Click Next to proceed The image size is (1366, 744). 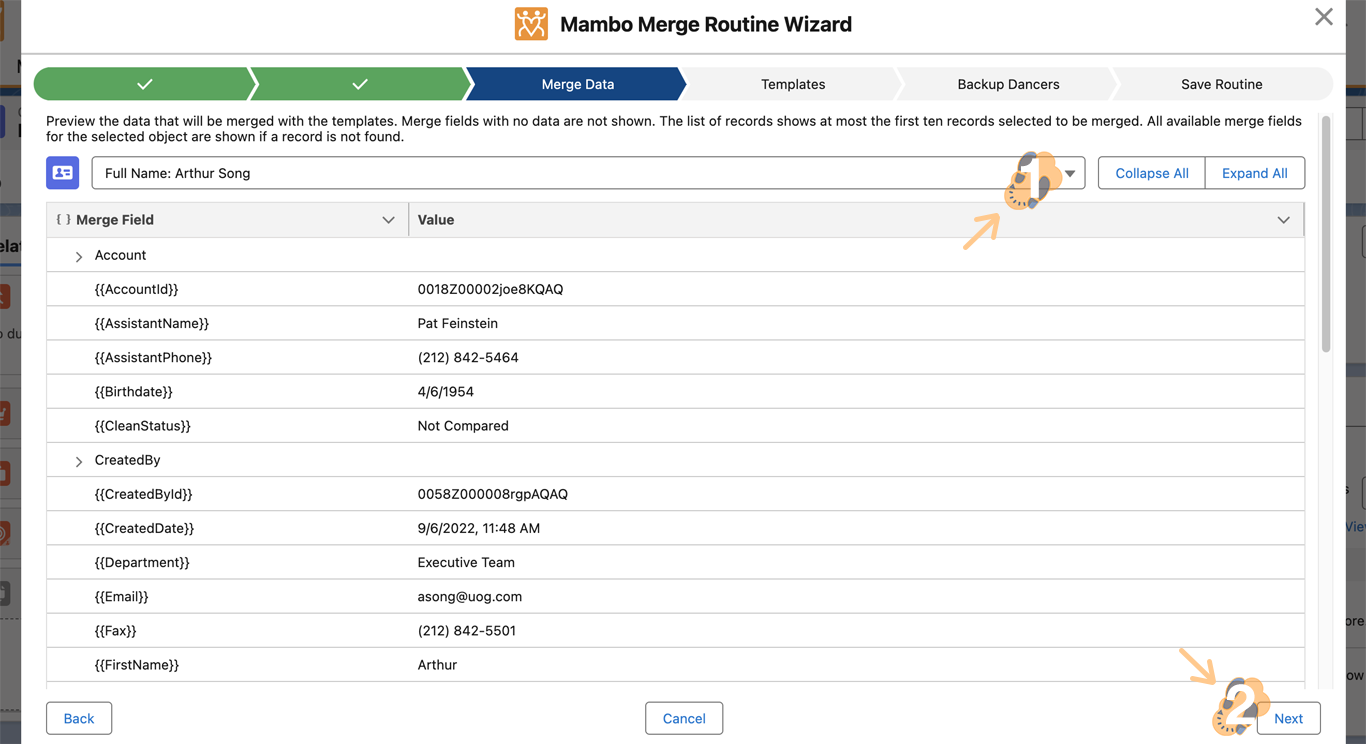pyautogui.click(x=1288, y=718)
